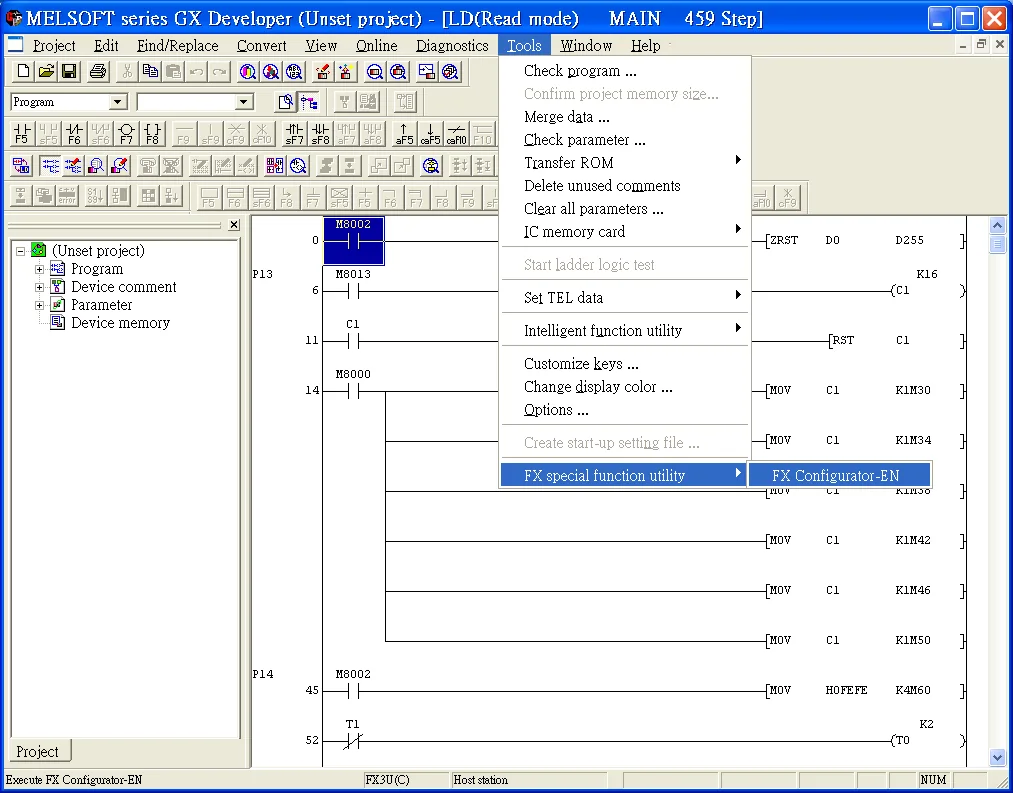Insert coil with F7 icon

click(x=126, y=134)
